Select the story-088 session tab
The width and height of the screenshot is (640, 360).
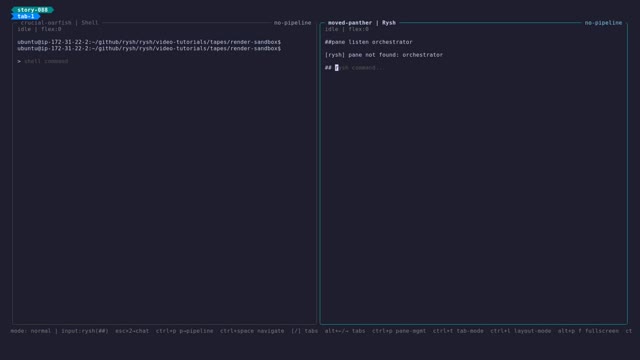click(x=32, y=10)
